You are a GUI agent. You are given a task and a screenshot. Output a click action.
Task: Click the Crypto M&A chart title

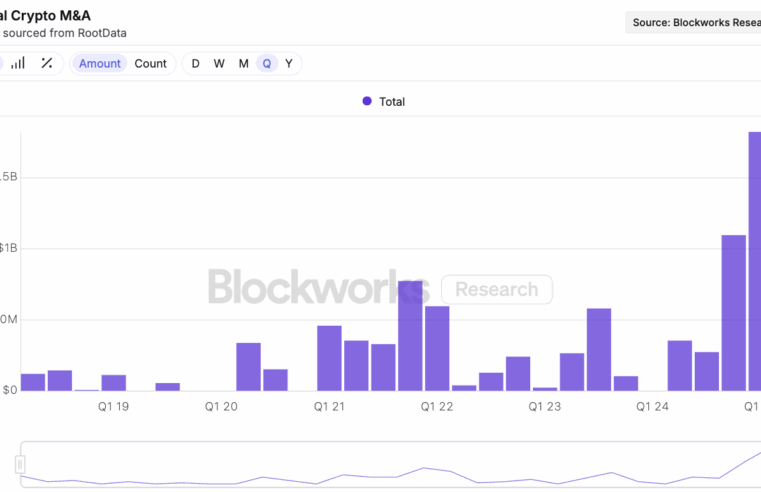pyautogui.click(x=45, y=16)
